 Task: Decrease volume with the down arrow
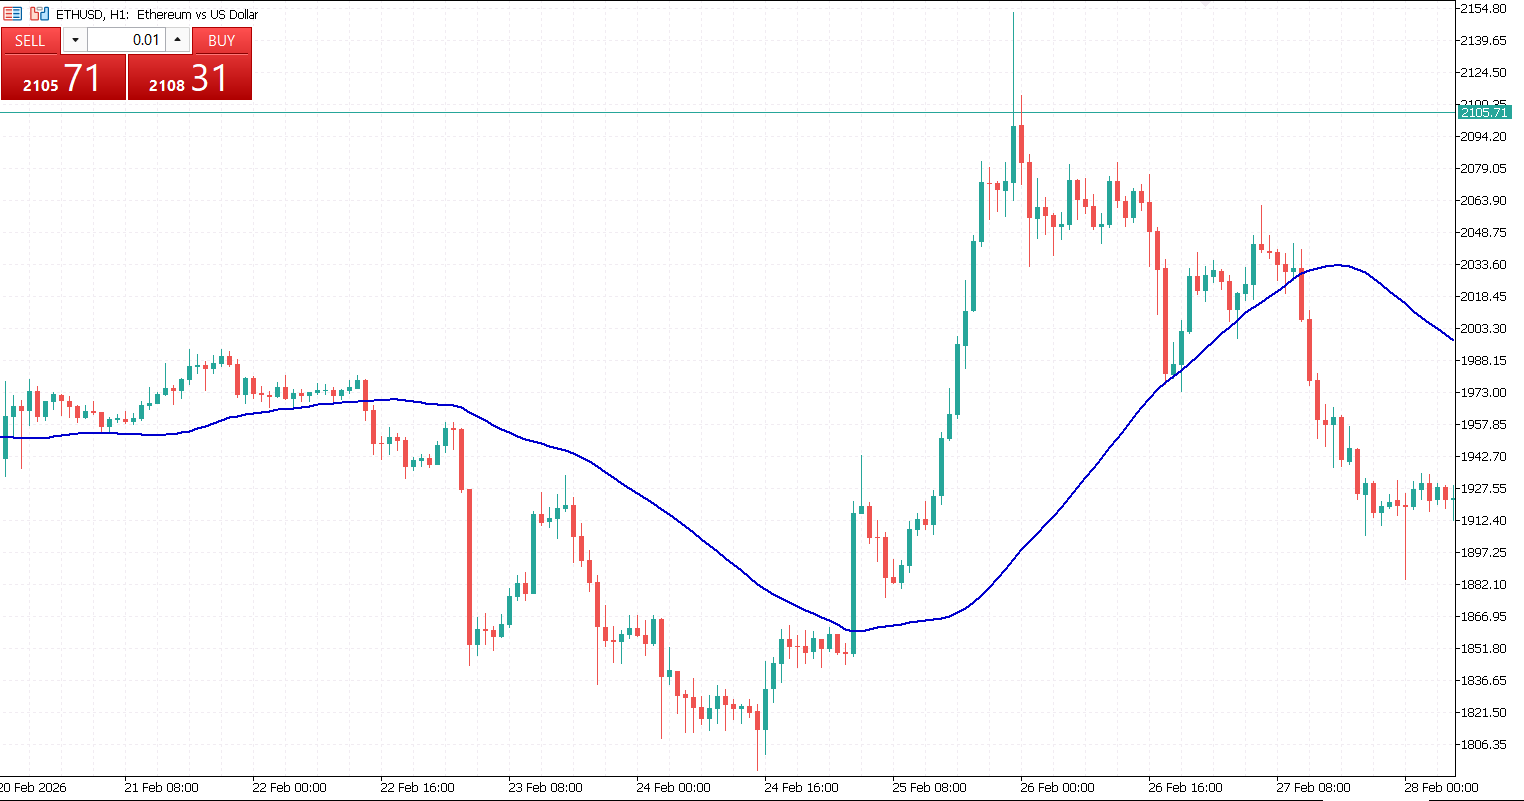[x=75, y=40]
